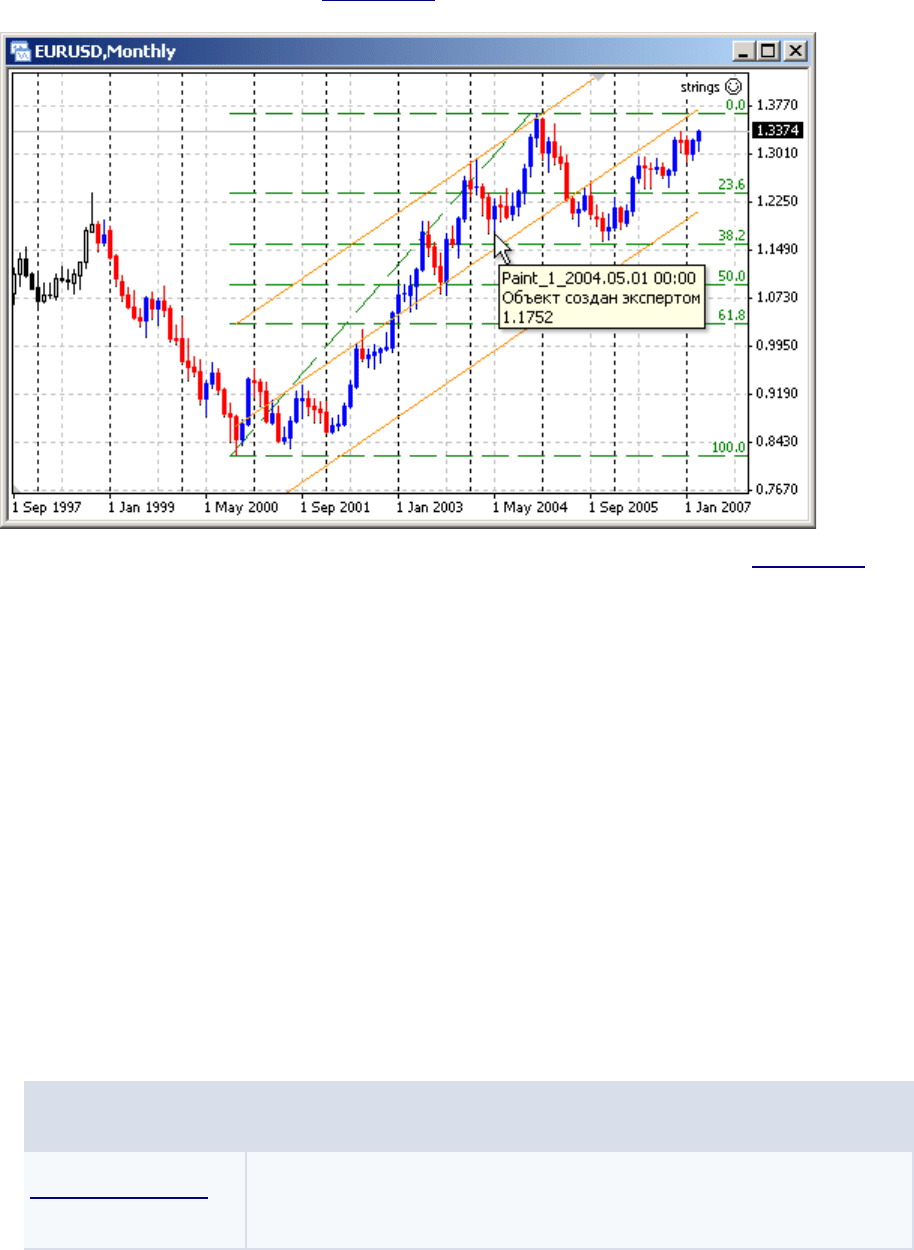The height and width of the screenshot is (1250, 914).
Task: Select the Fibonacci 23.6 level label
Action: [733, 184]
